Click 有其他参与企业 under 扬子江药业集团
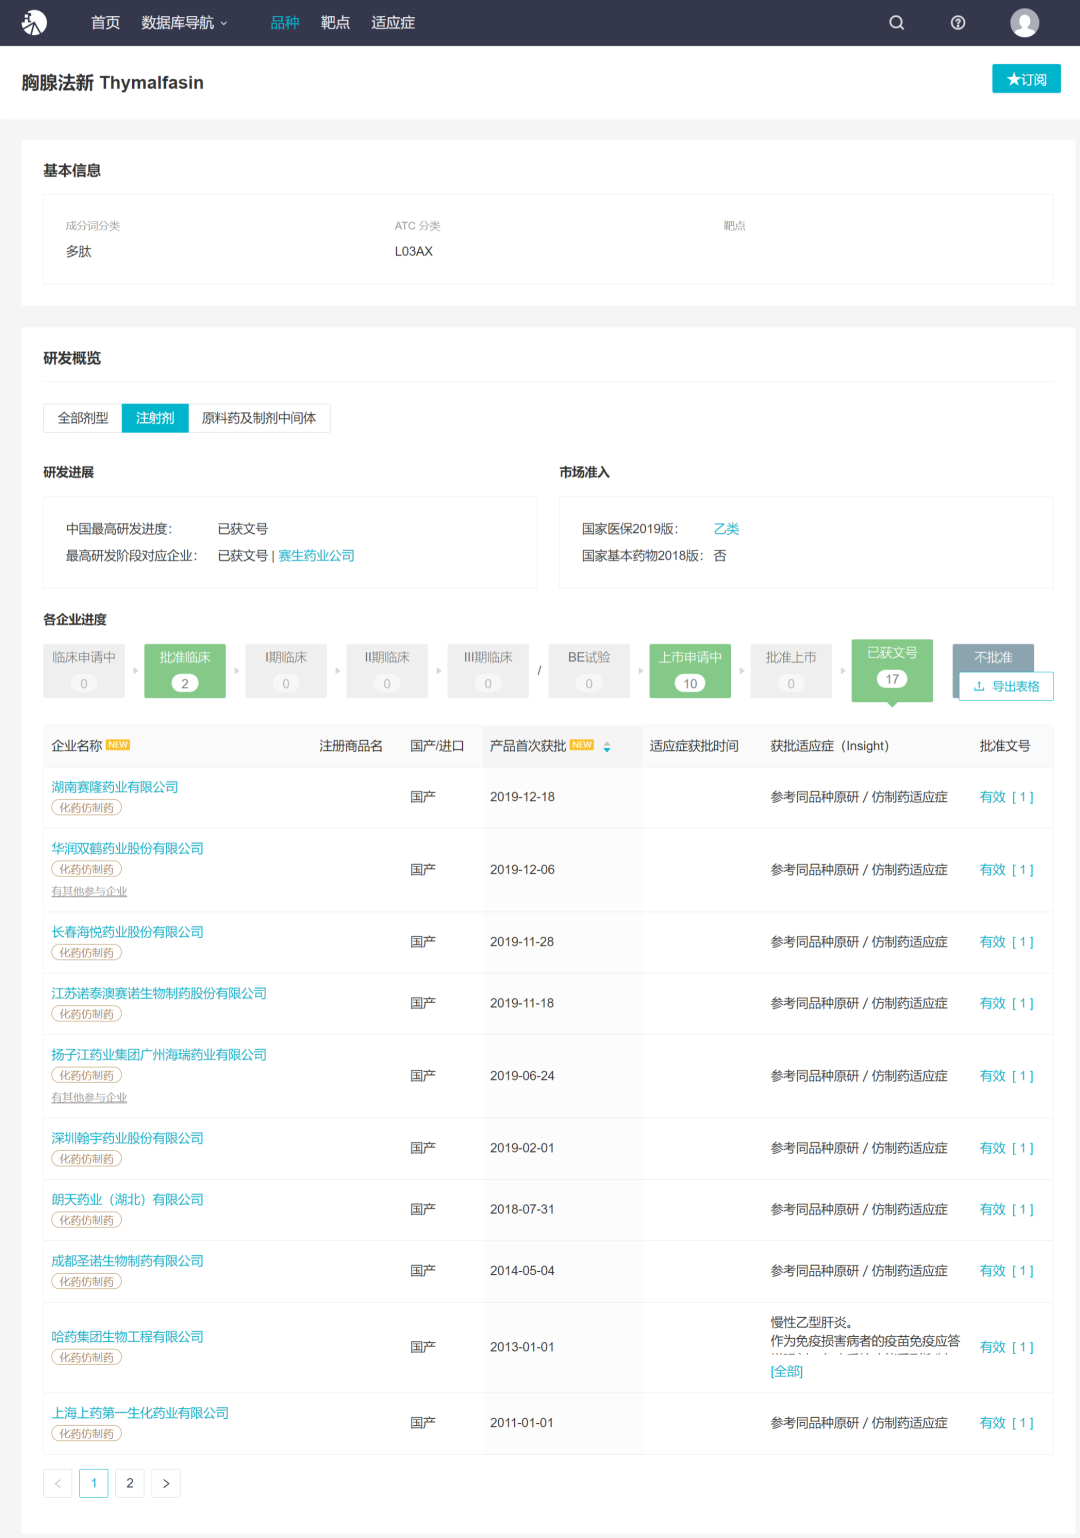 [x=89, y=1098]
